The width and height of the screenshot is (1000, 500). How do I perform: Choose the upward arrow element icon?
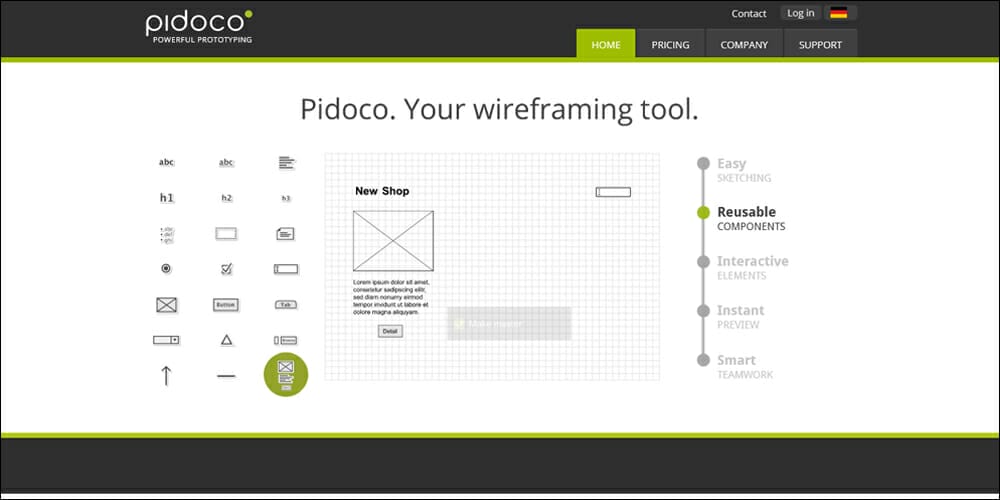point(166,376)
